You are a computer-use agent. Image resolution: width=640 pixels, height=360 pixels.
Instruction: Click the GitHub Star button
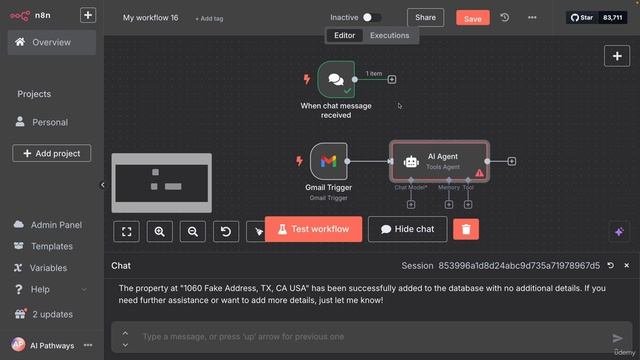click(x=582, y=18)
